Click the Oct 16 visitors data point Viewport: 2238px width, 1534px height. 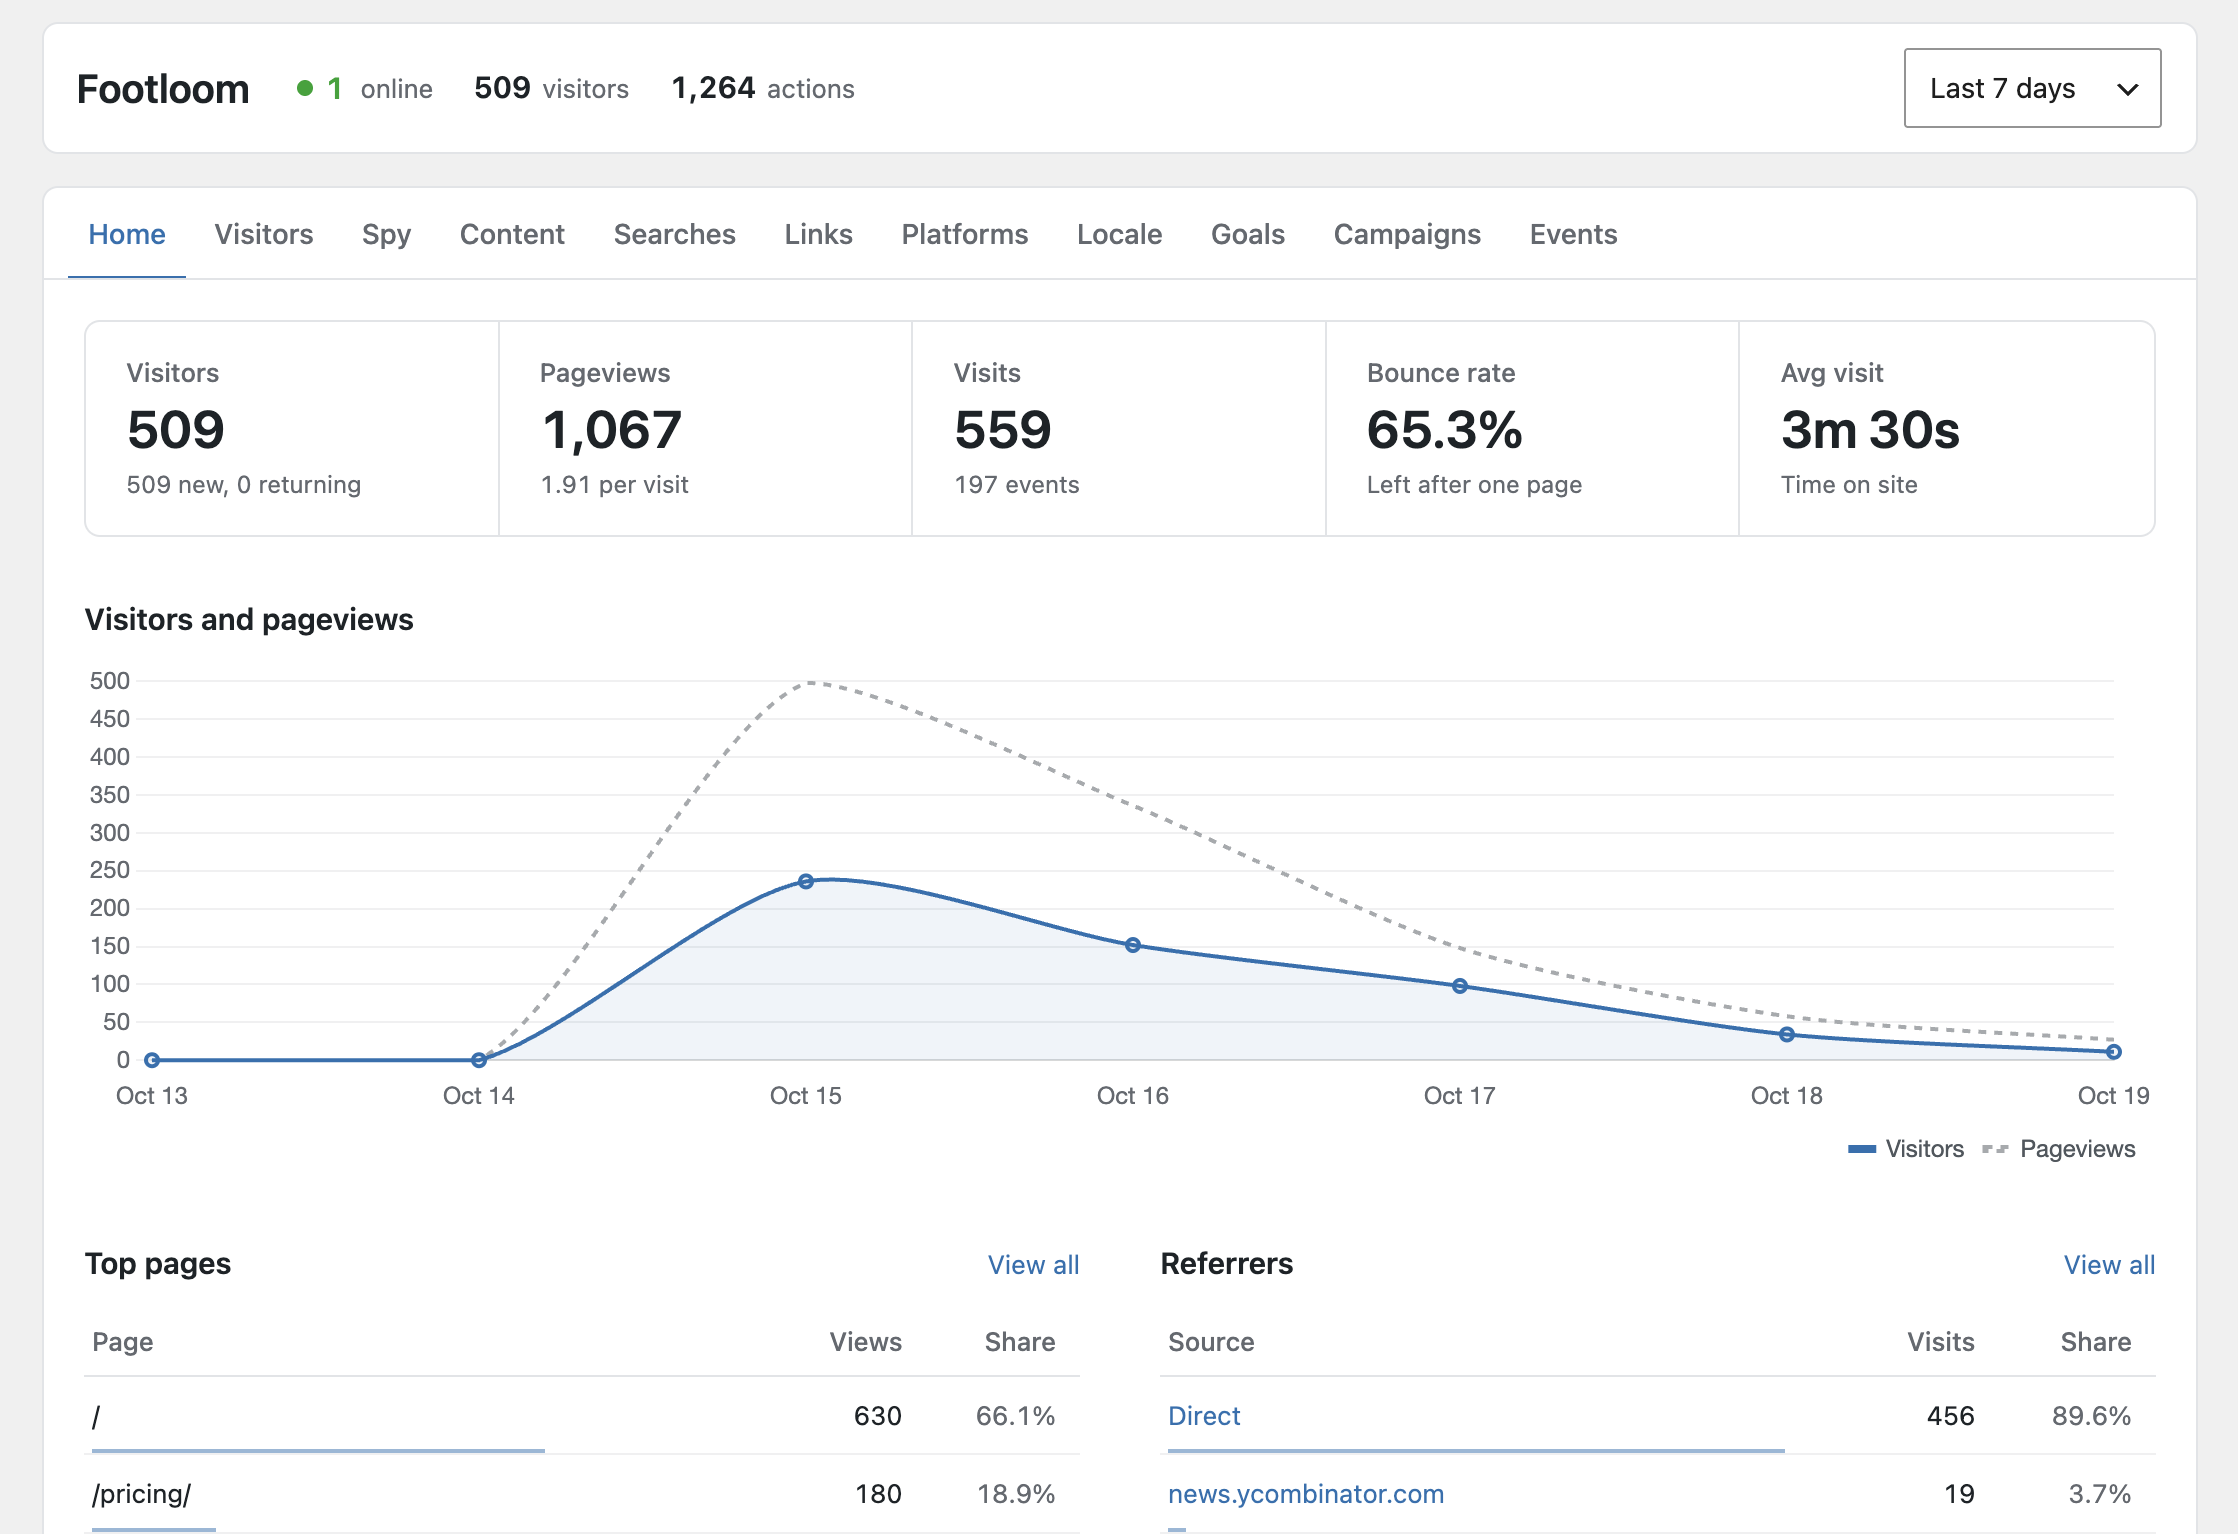[x=1133, y=945]
